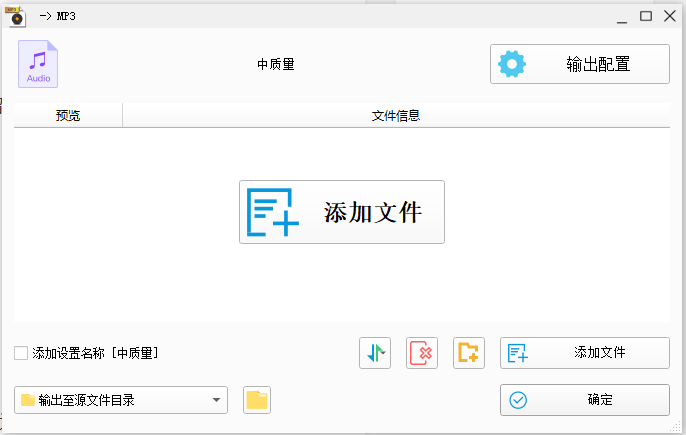This screenshot has height=435, width=686.
Task: Close the MP3 conversion dialog
Action: pos(670,16)
